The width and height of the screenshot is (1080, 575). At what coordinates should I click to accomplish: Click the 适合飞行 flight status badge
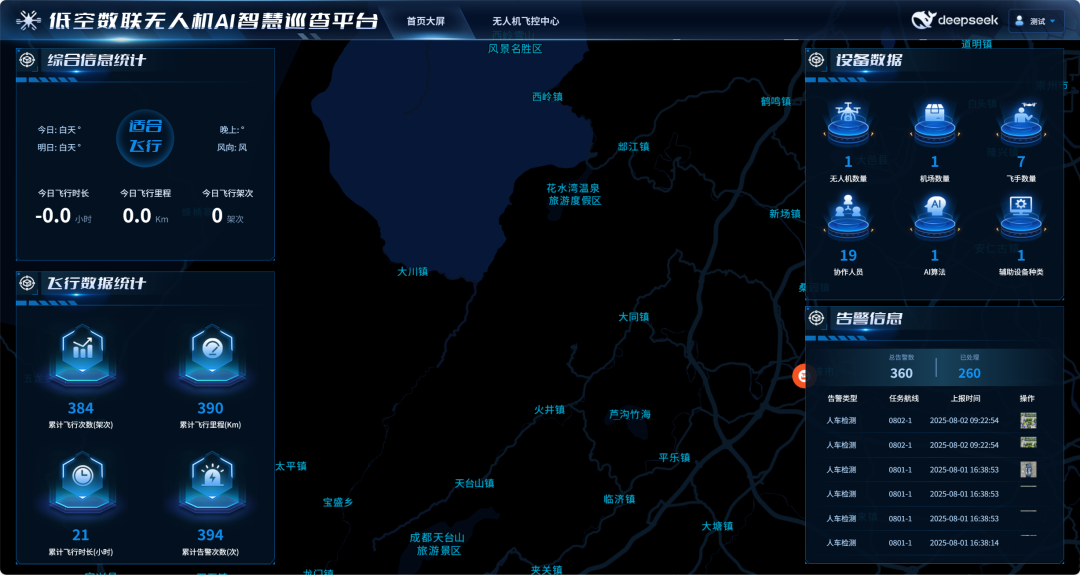coord(145,136)
